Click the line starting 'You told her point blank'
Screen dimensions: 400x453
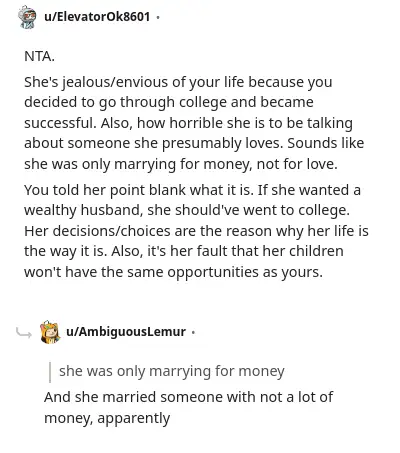[192, 190]
